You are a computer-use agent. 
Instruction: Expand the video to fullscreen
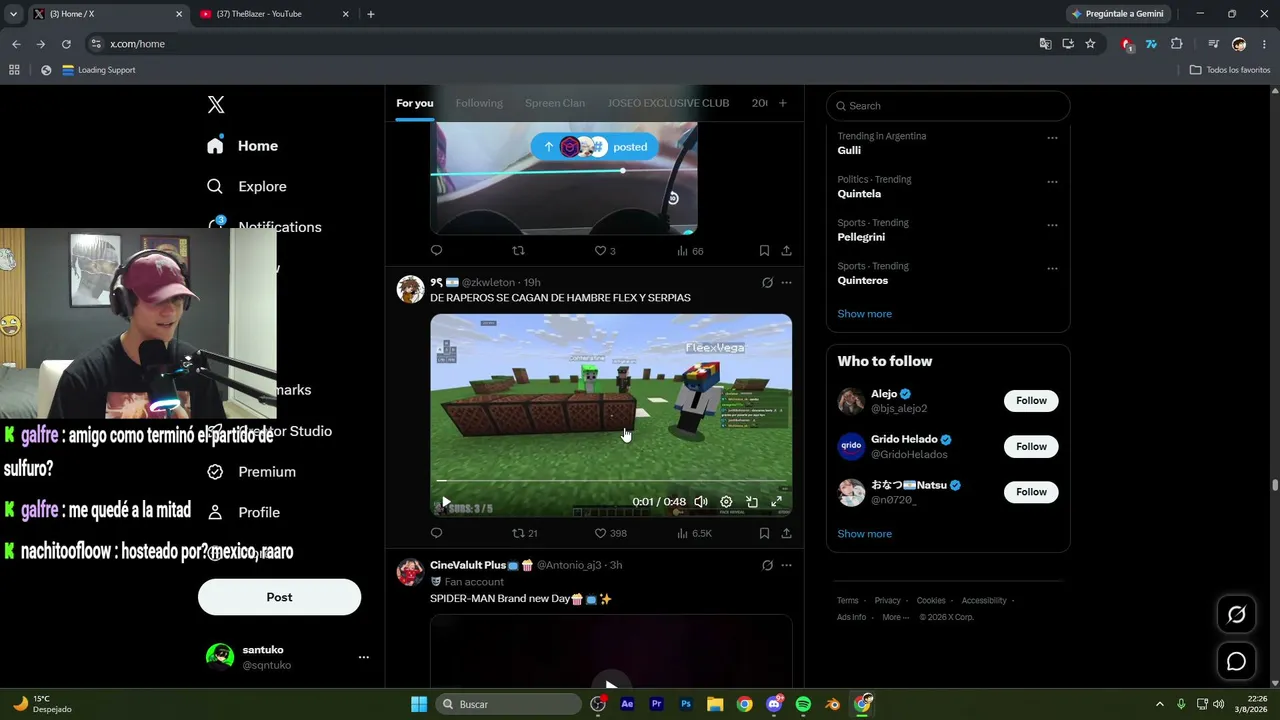(776, 502)
